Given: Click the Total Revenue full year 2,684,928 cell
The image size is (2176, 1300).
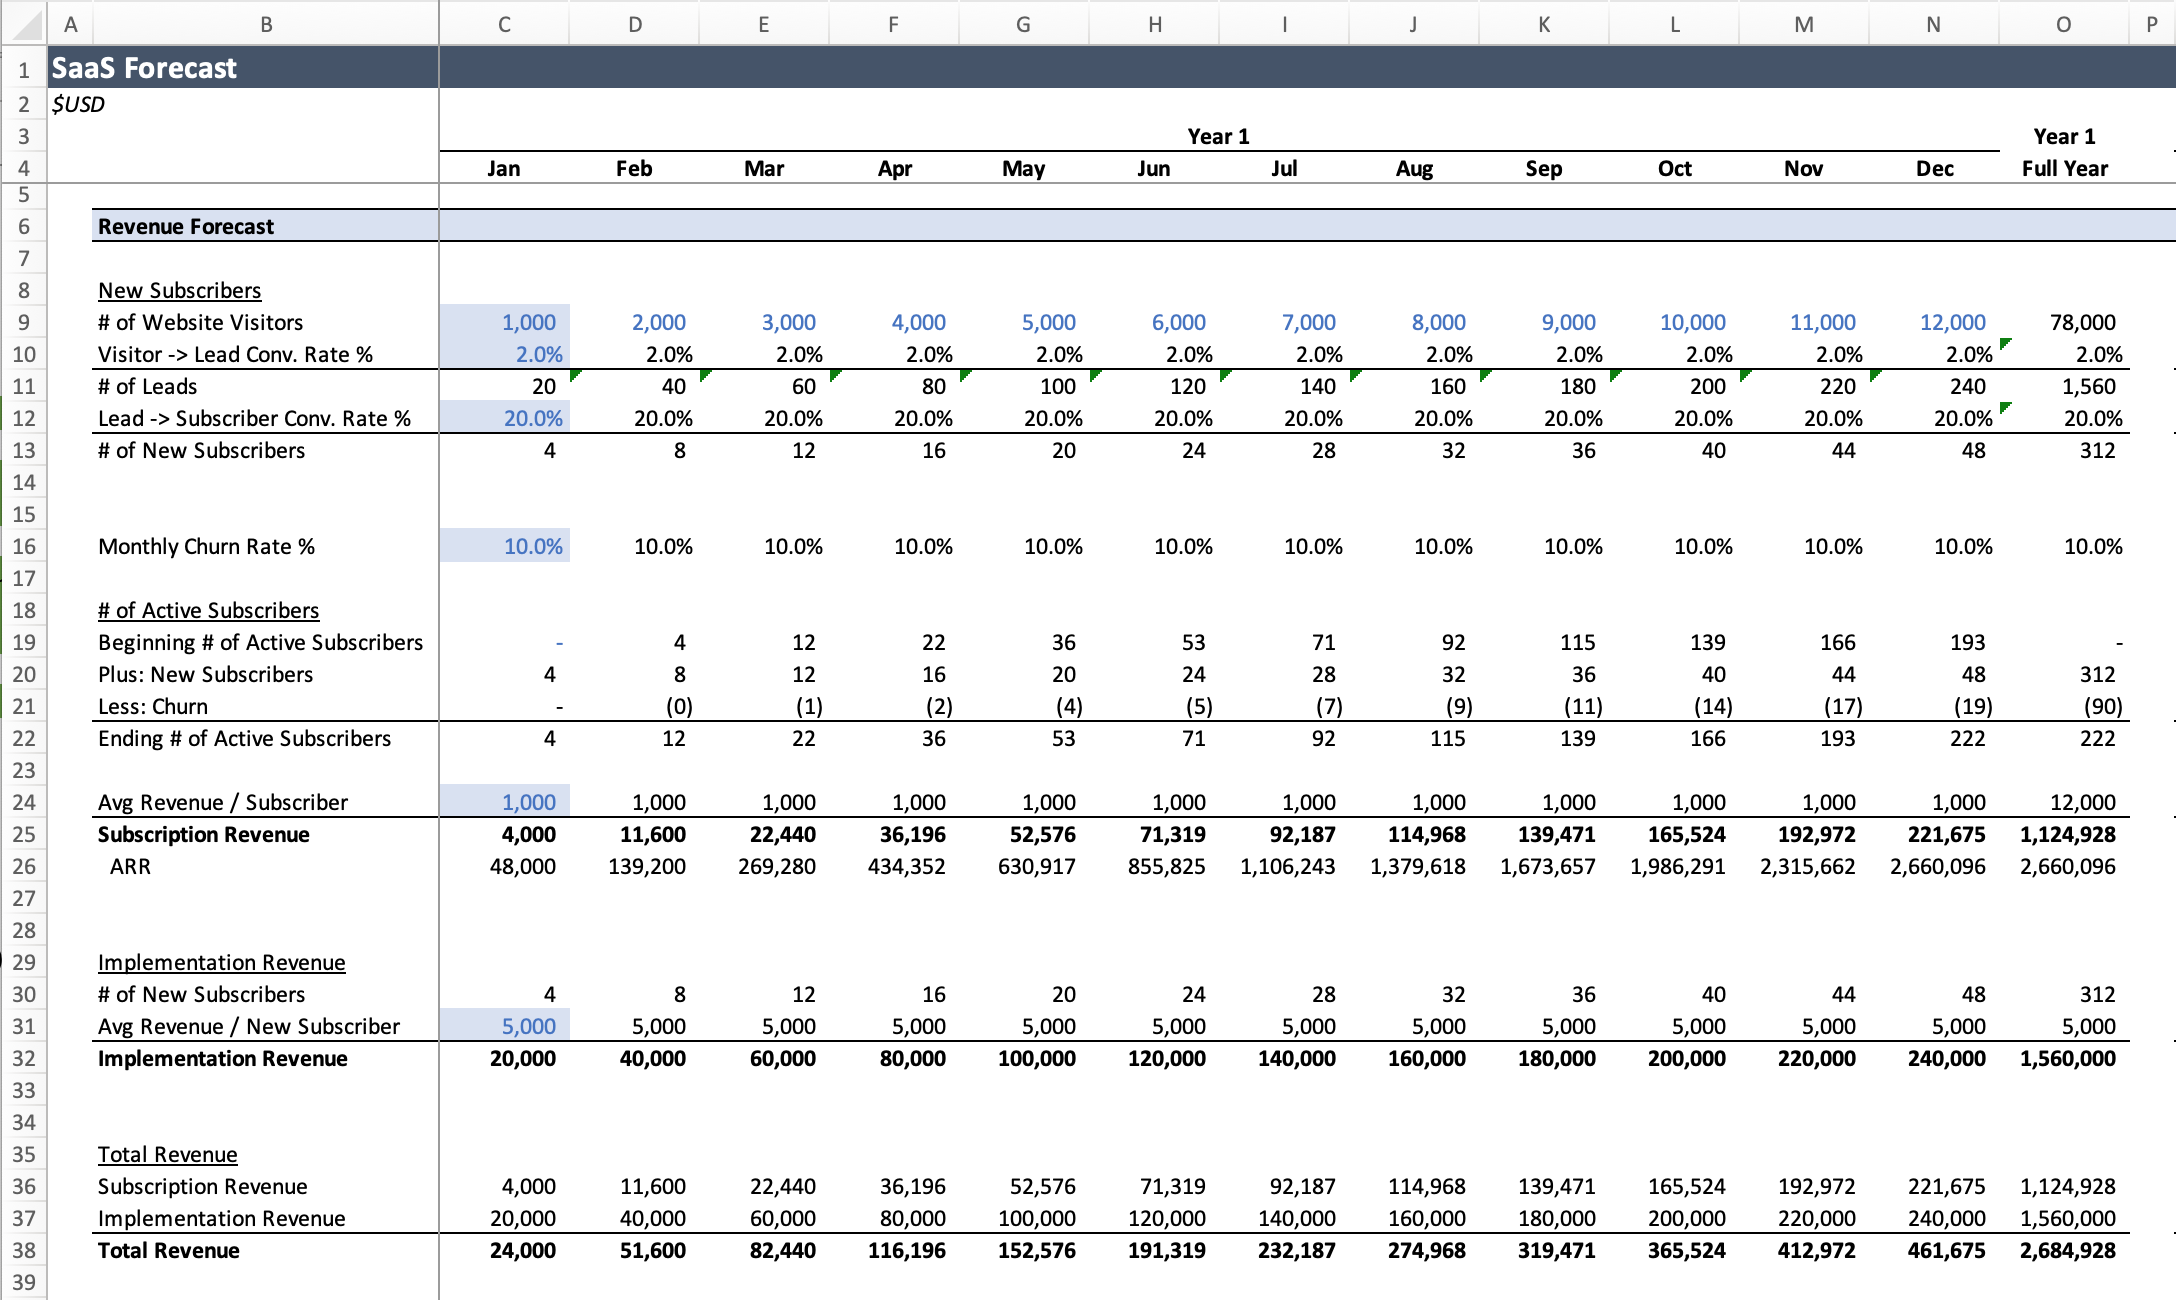Looking at the screenshot, I should tap(2066, 1250).
